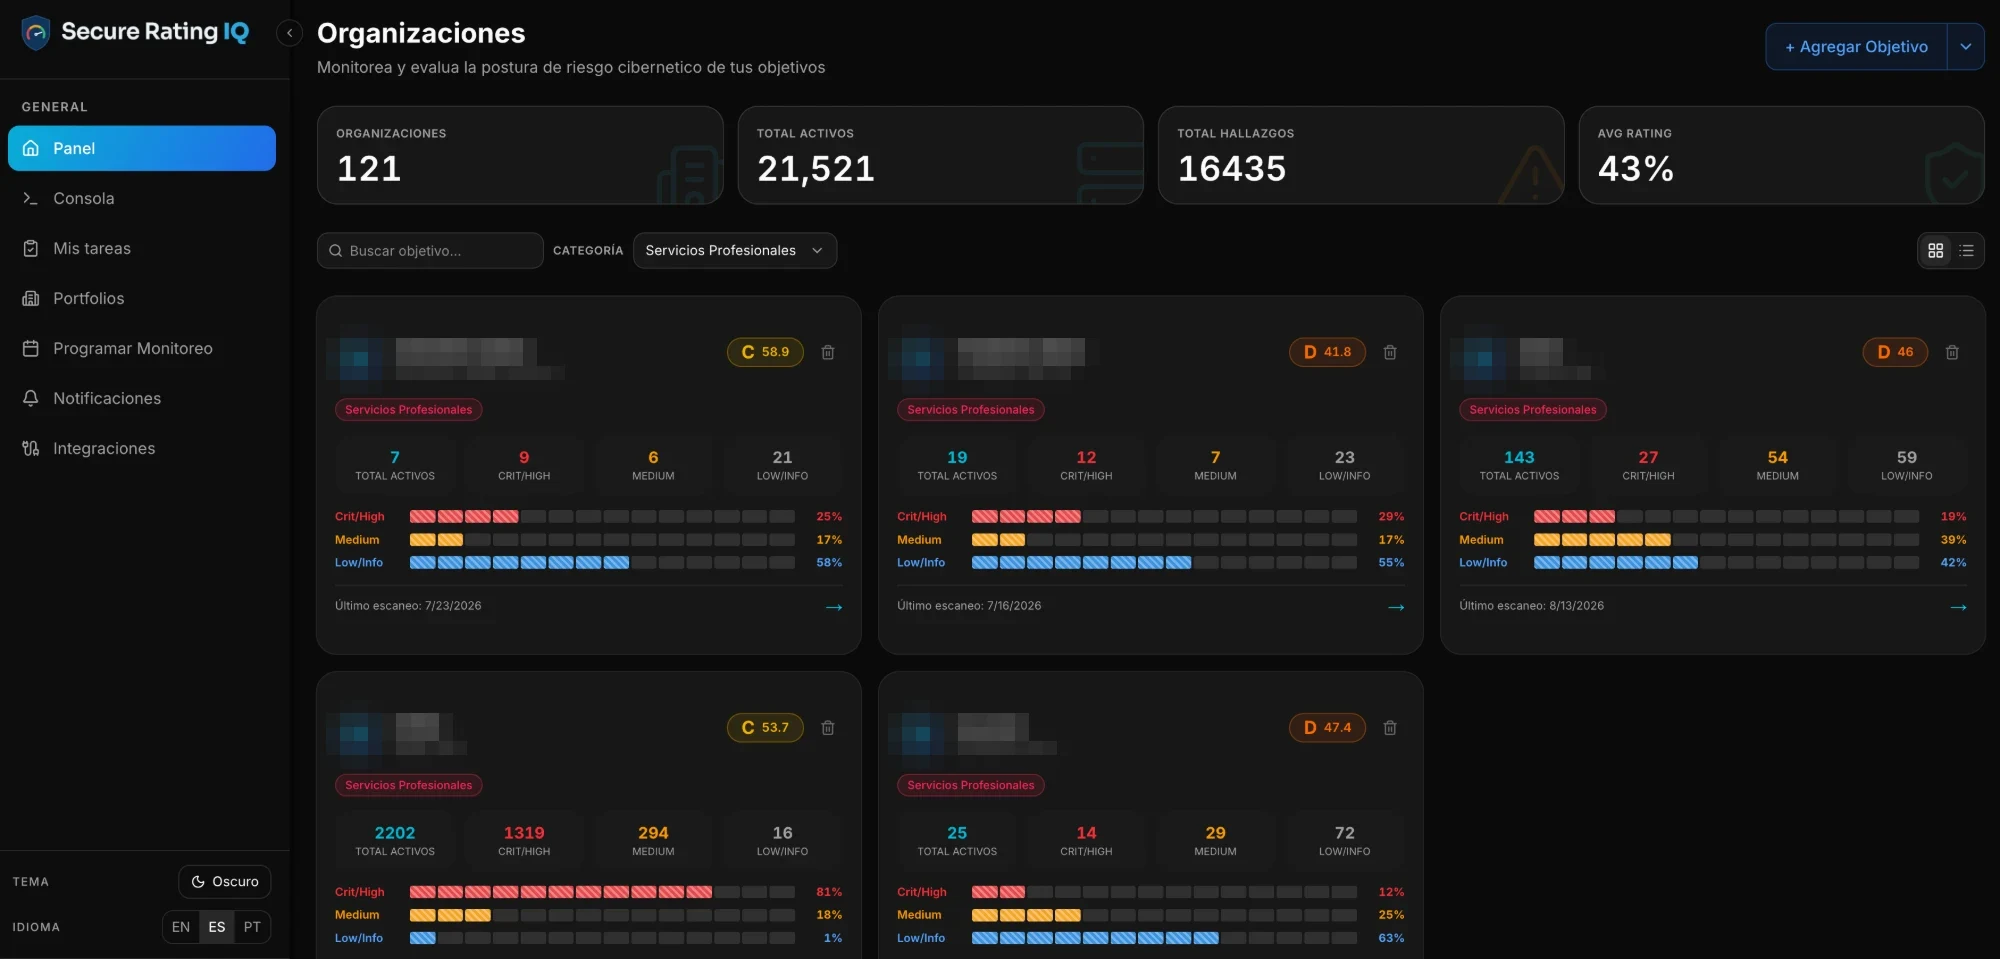
Task: Click the Integraciones icon
Action: tap(31, 448)
